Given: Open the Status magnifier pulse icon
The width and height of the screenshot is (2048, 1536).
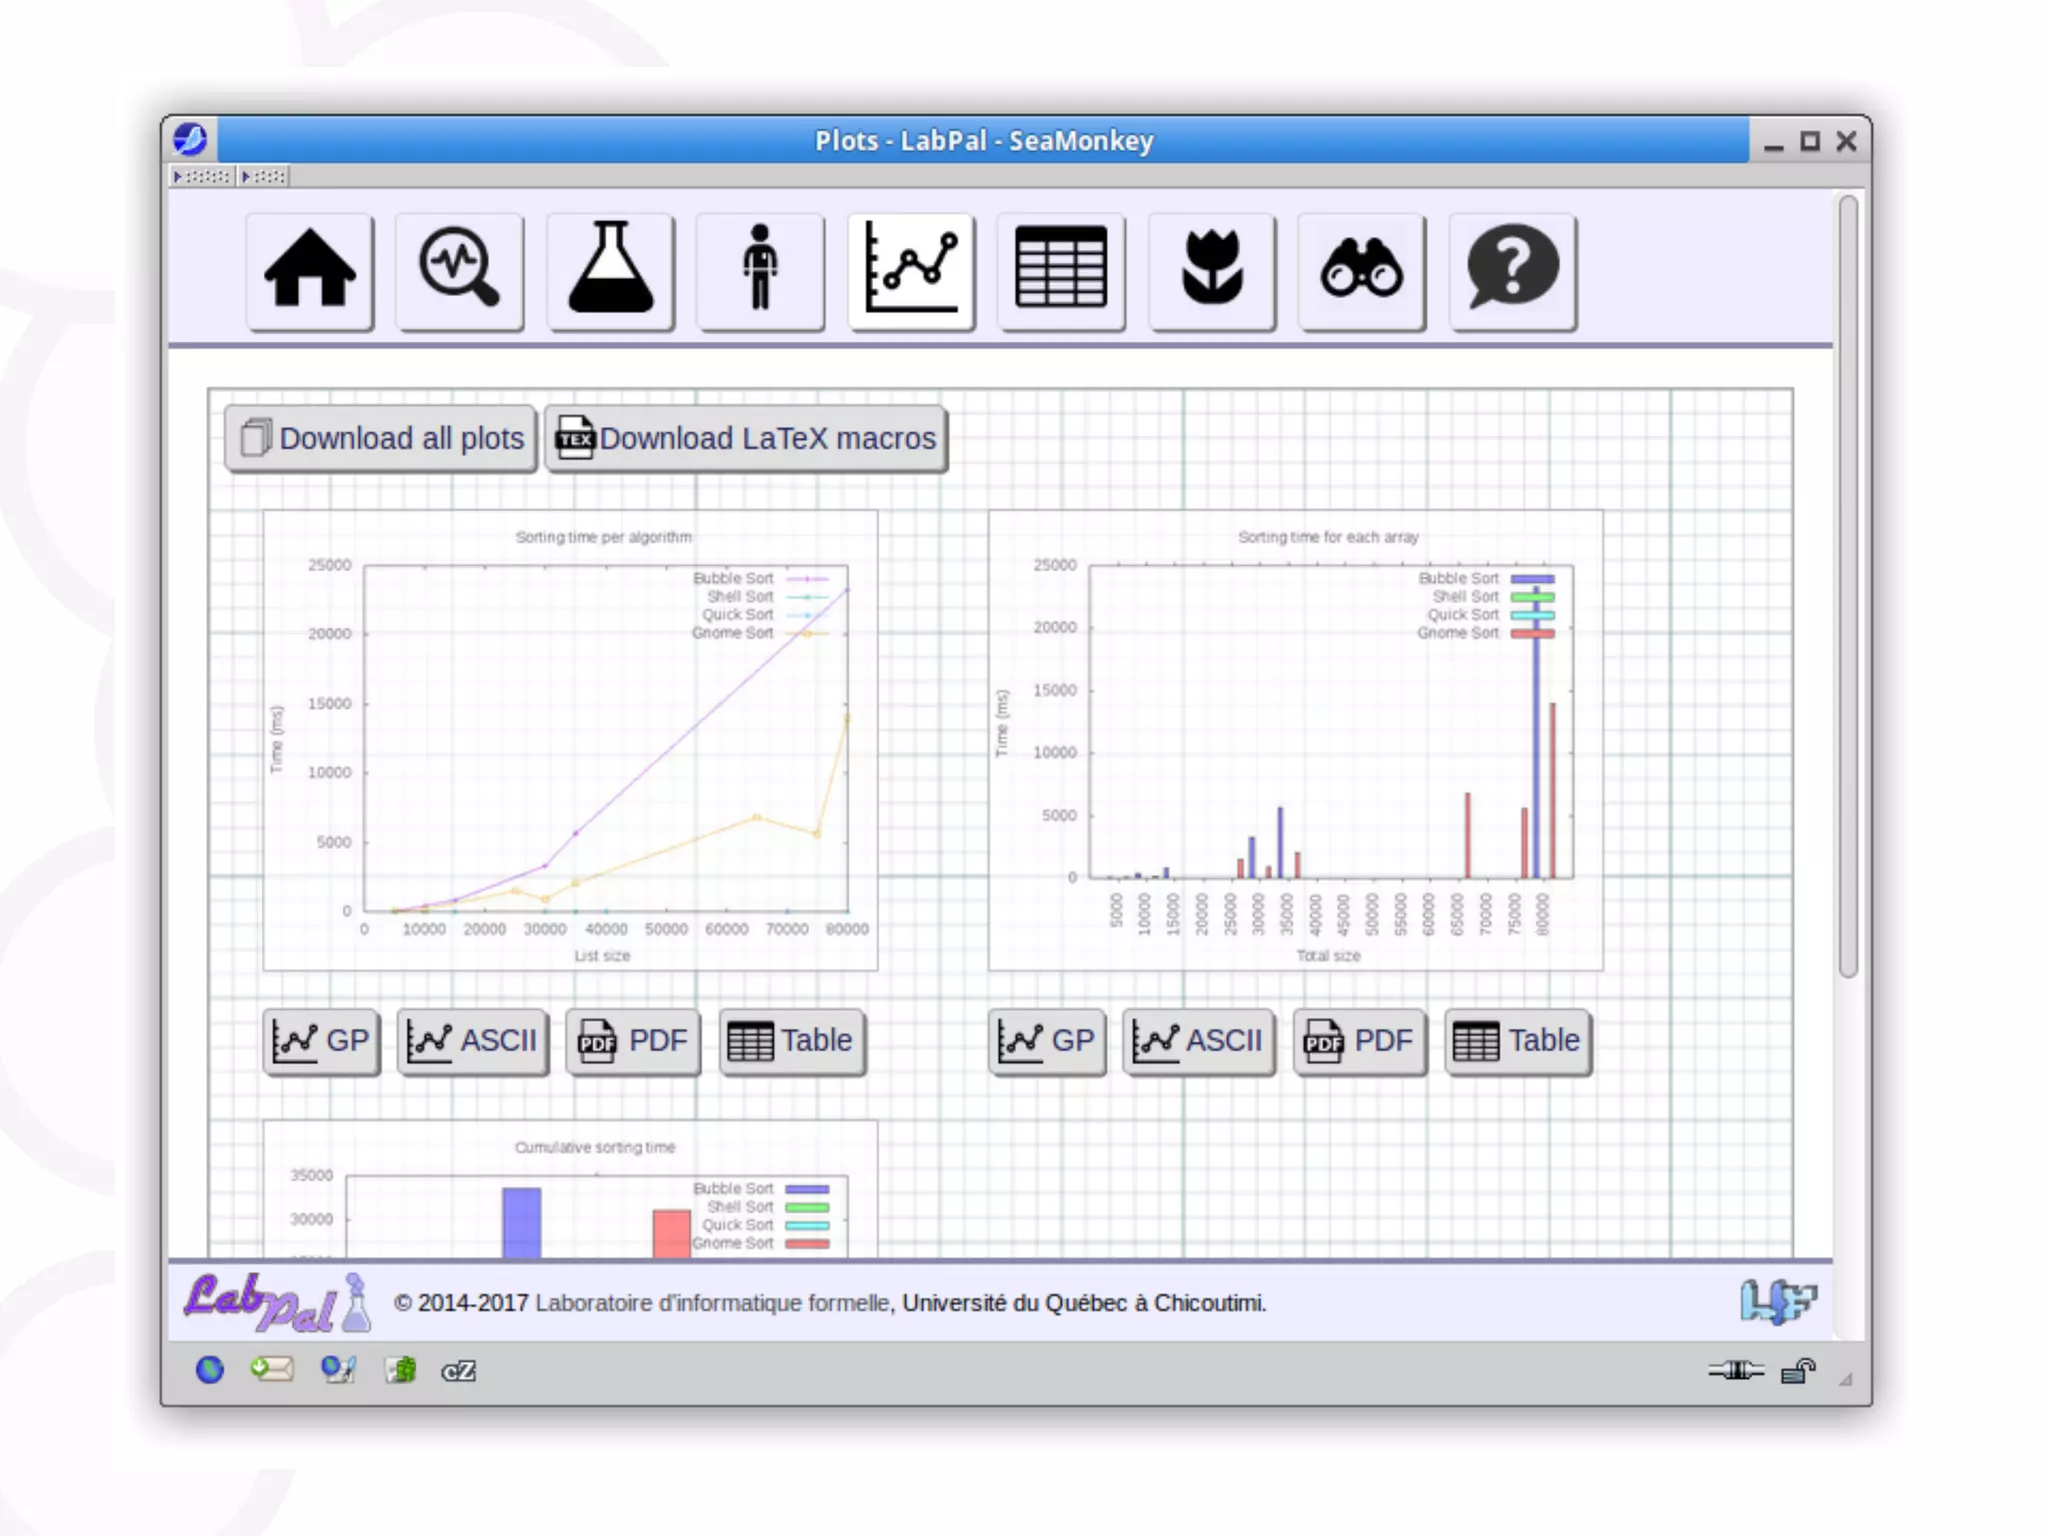Looking at the screenshot, I should pos(460,270).
